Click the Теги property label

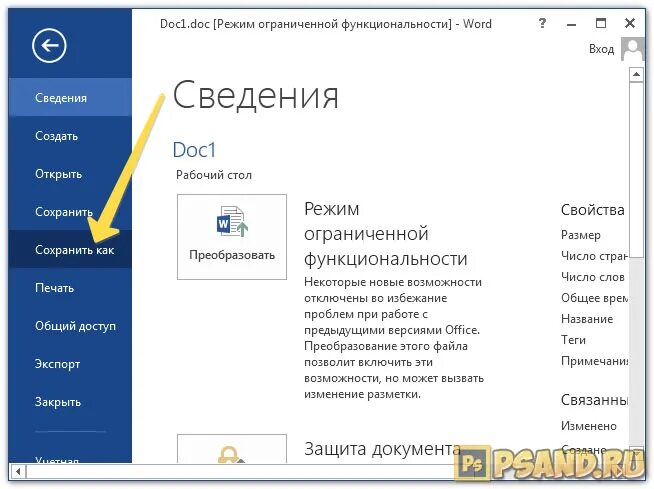[573, 340]
